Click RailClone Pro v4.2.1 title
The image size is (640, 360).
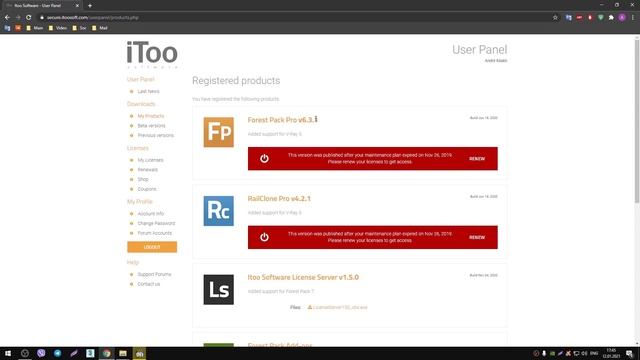click(x=279, y=199)
